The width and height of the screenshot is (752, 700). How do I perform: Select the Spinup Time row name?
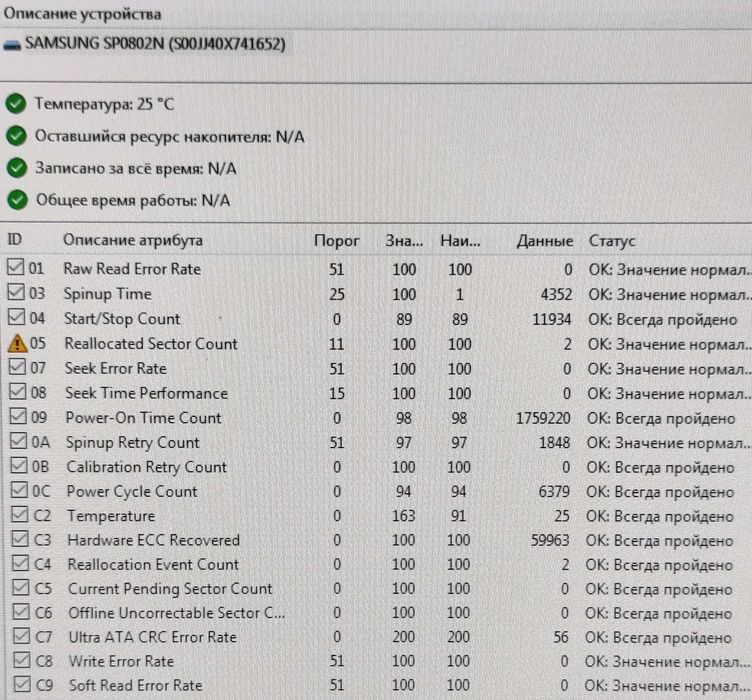click(x=107, y=294)
